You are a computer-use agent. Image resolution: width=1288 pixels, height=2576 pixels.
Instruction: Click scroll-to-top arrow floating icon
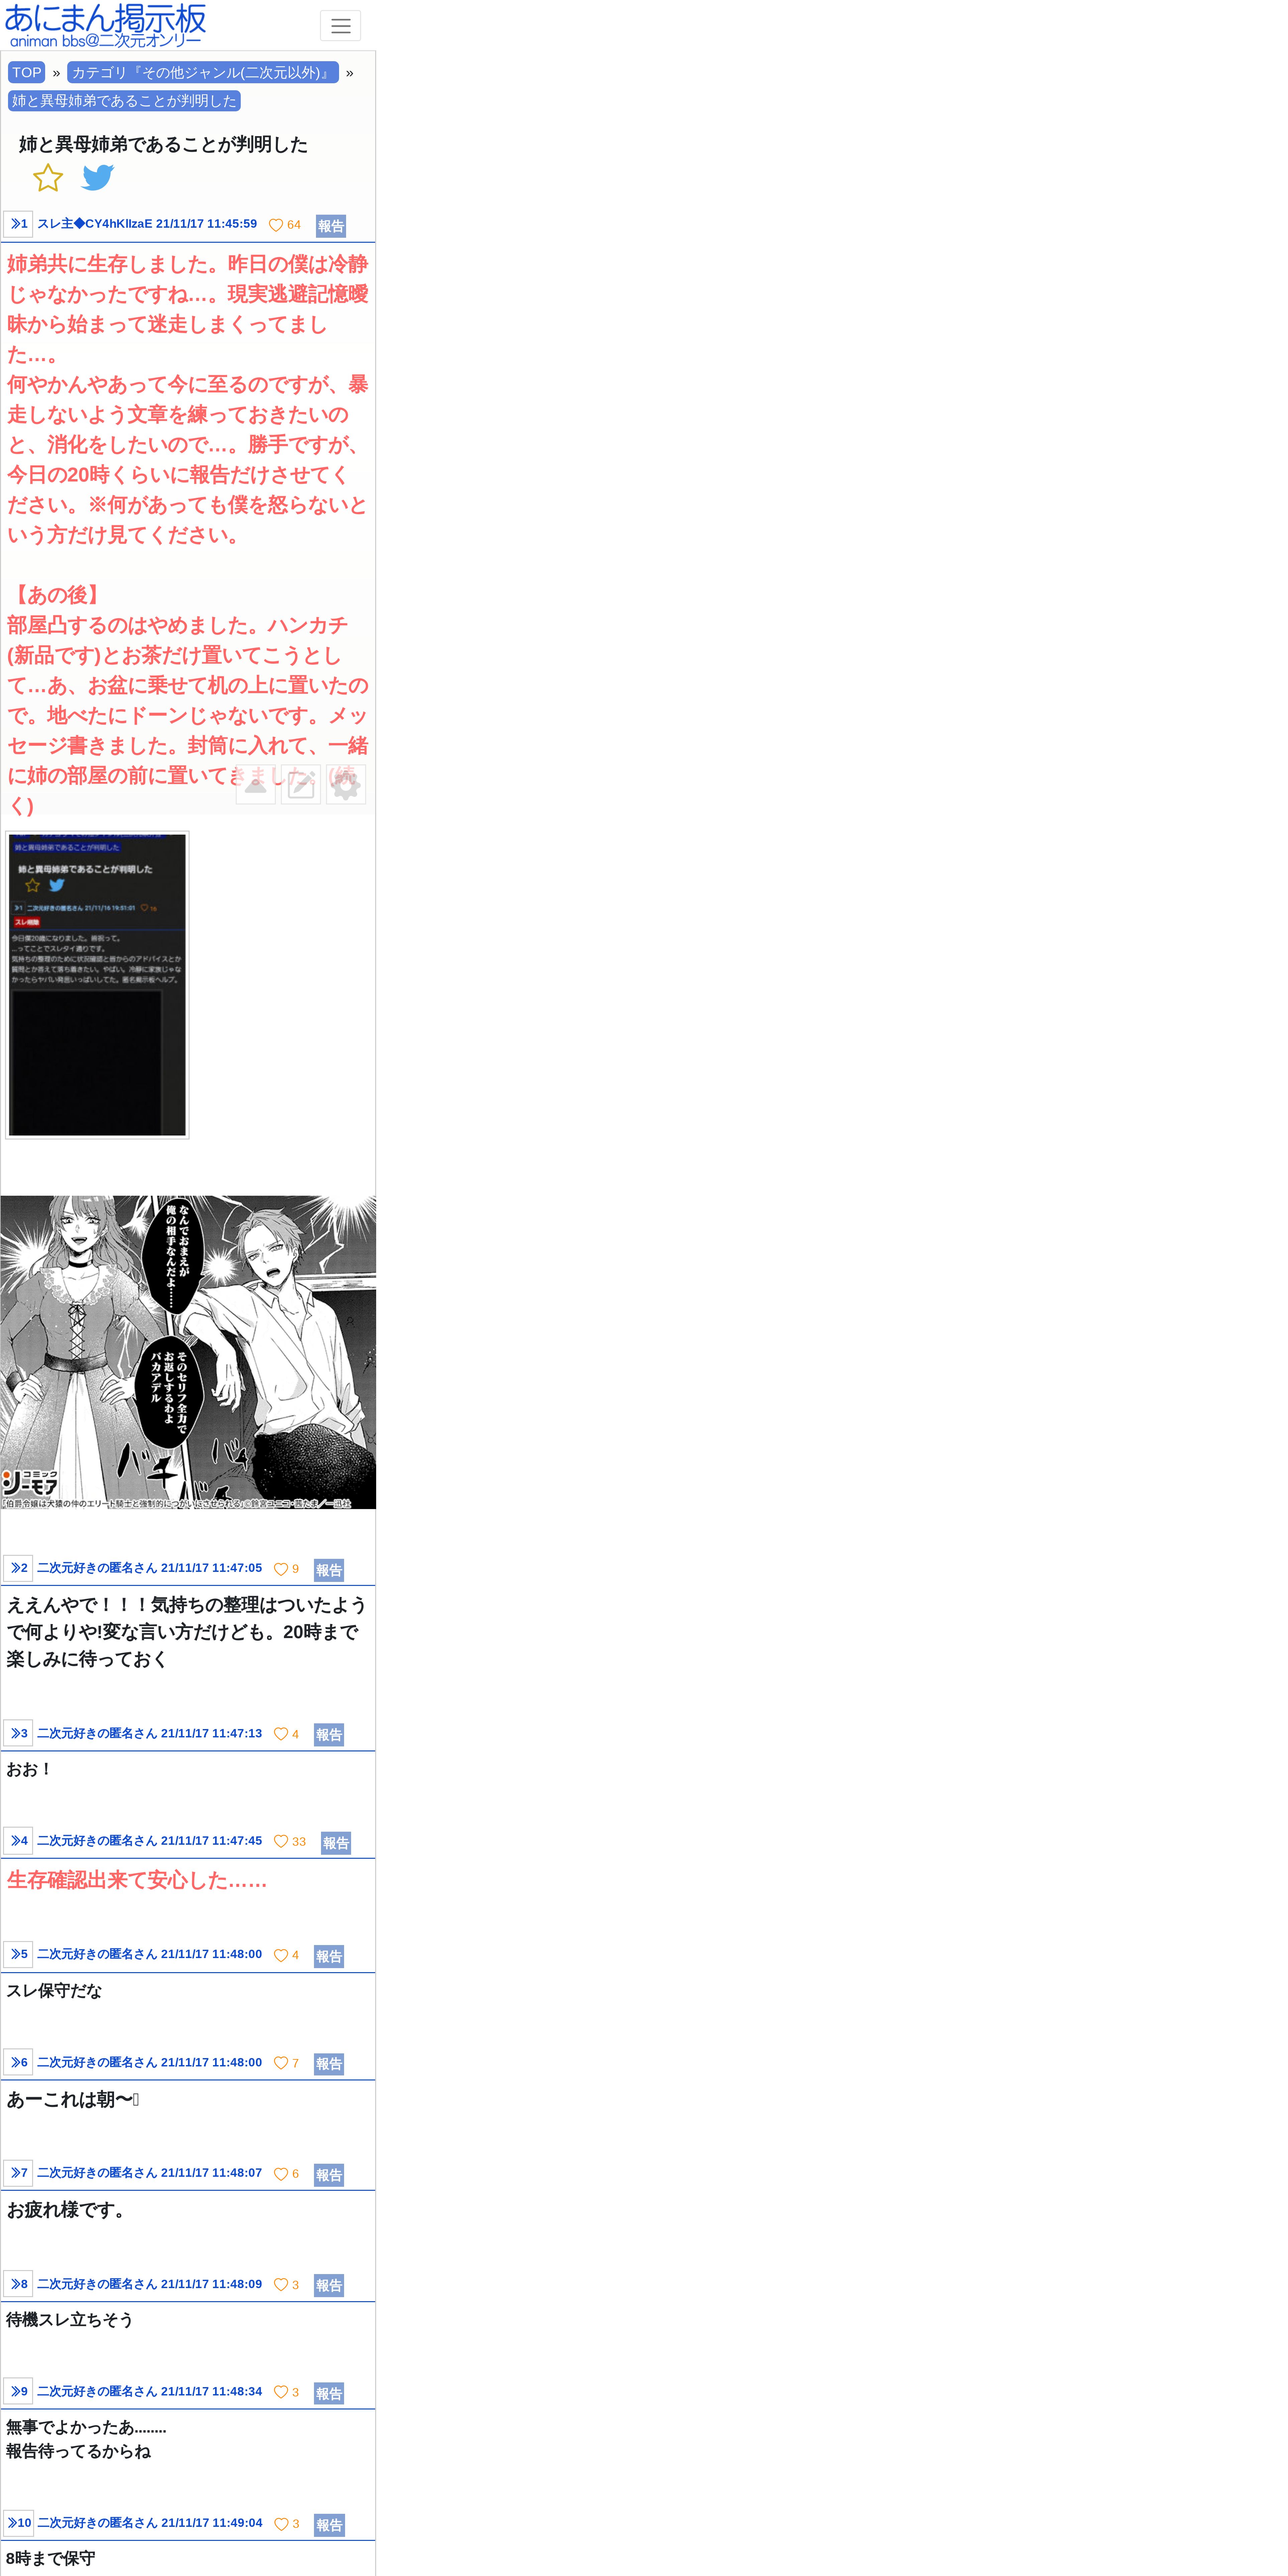pyautogui.click(x=256, y=784)
